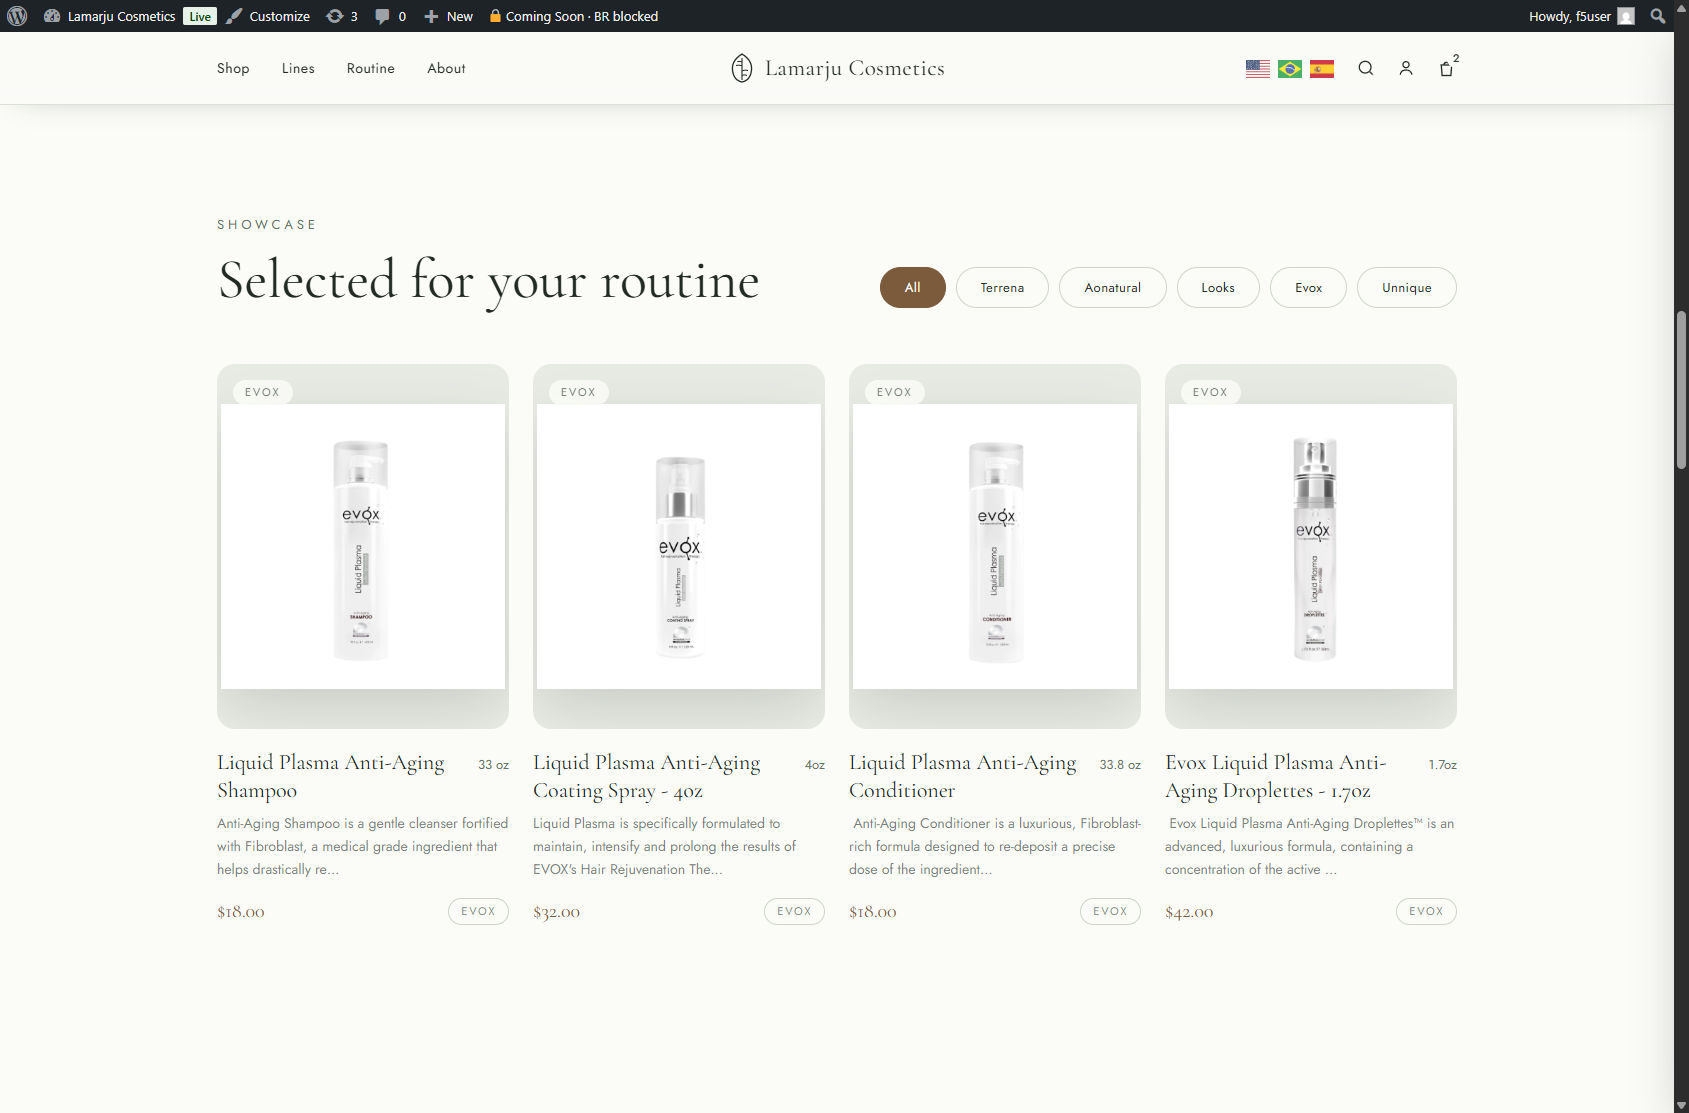Click the Lamarju Cosmetics site title
The height and width of the screenshot is (1113, 1689).
[855, 68]
